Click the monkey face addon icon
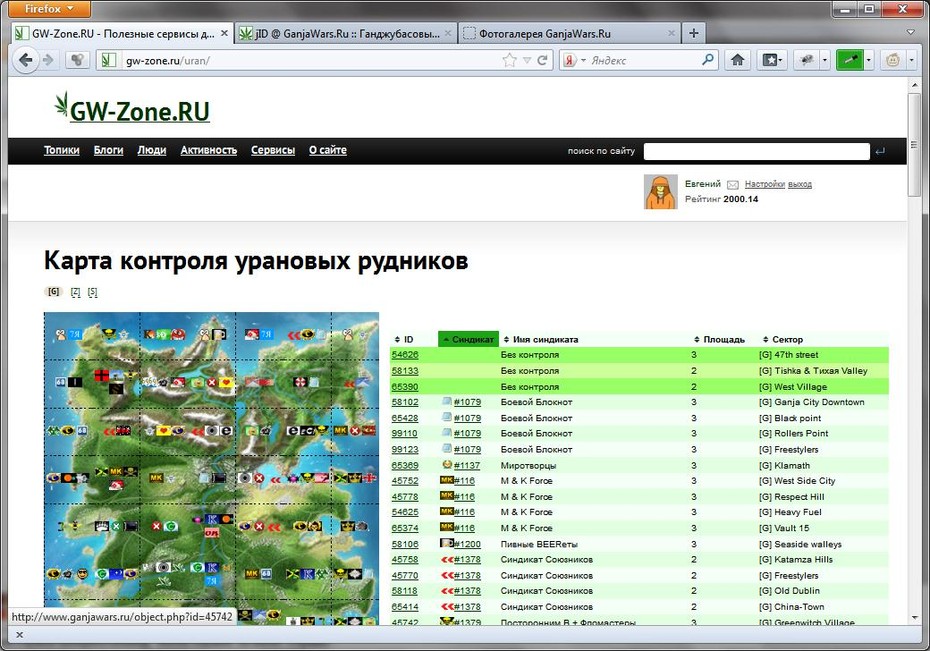This screenshot has width=930, height=651. point(893,60)
